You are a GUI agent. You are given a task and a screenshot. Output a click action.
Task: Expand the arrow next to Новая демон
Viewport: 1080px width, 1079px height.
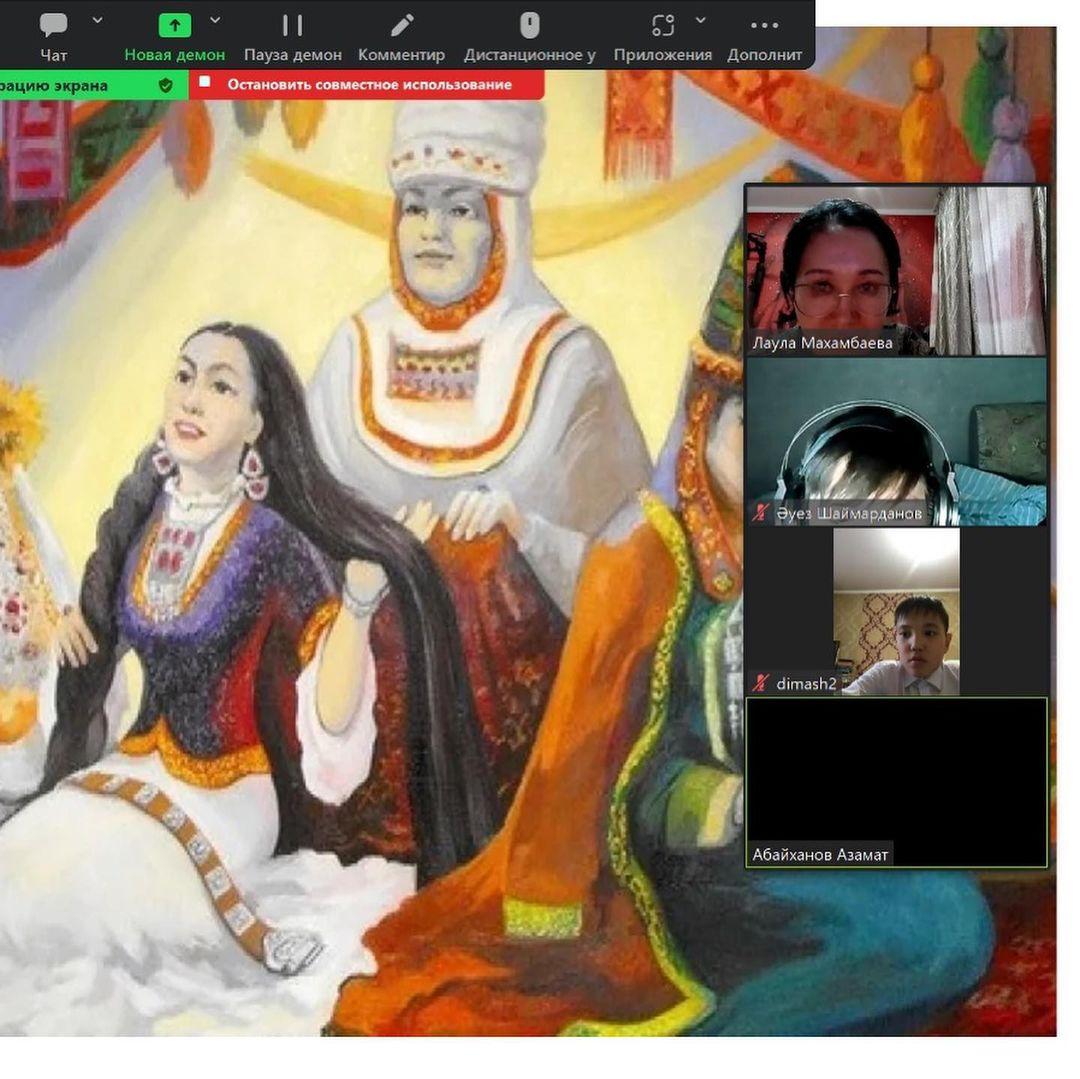(x=216, y=21)
